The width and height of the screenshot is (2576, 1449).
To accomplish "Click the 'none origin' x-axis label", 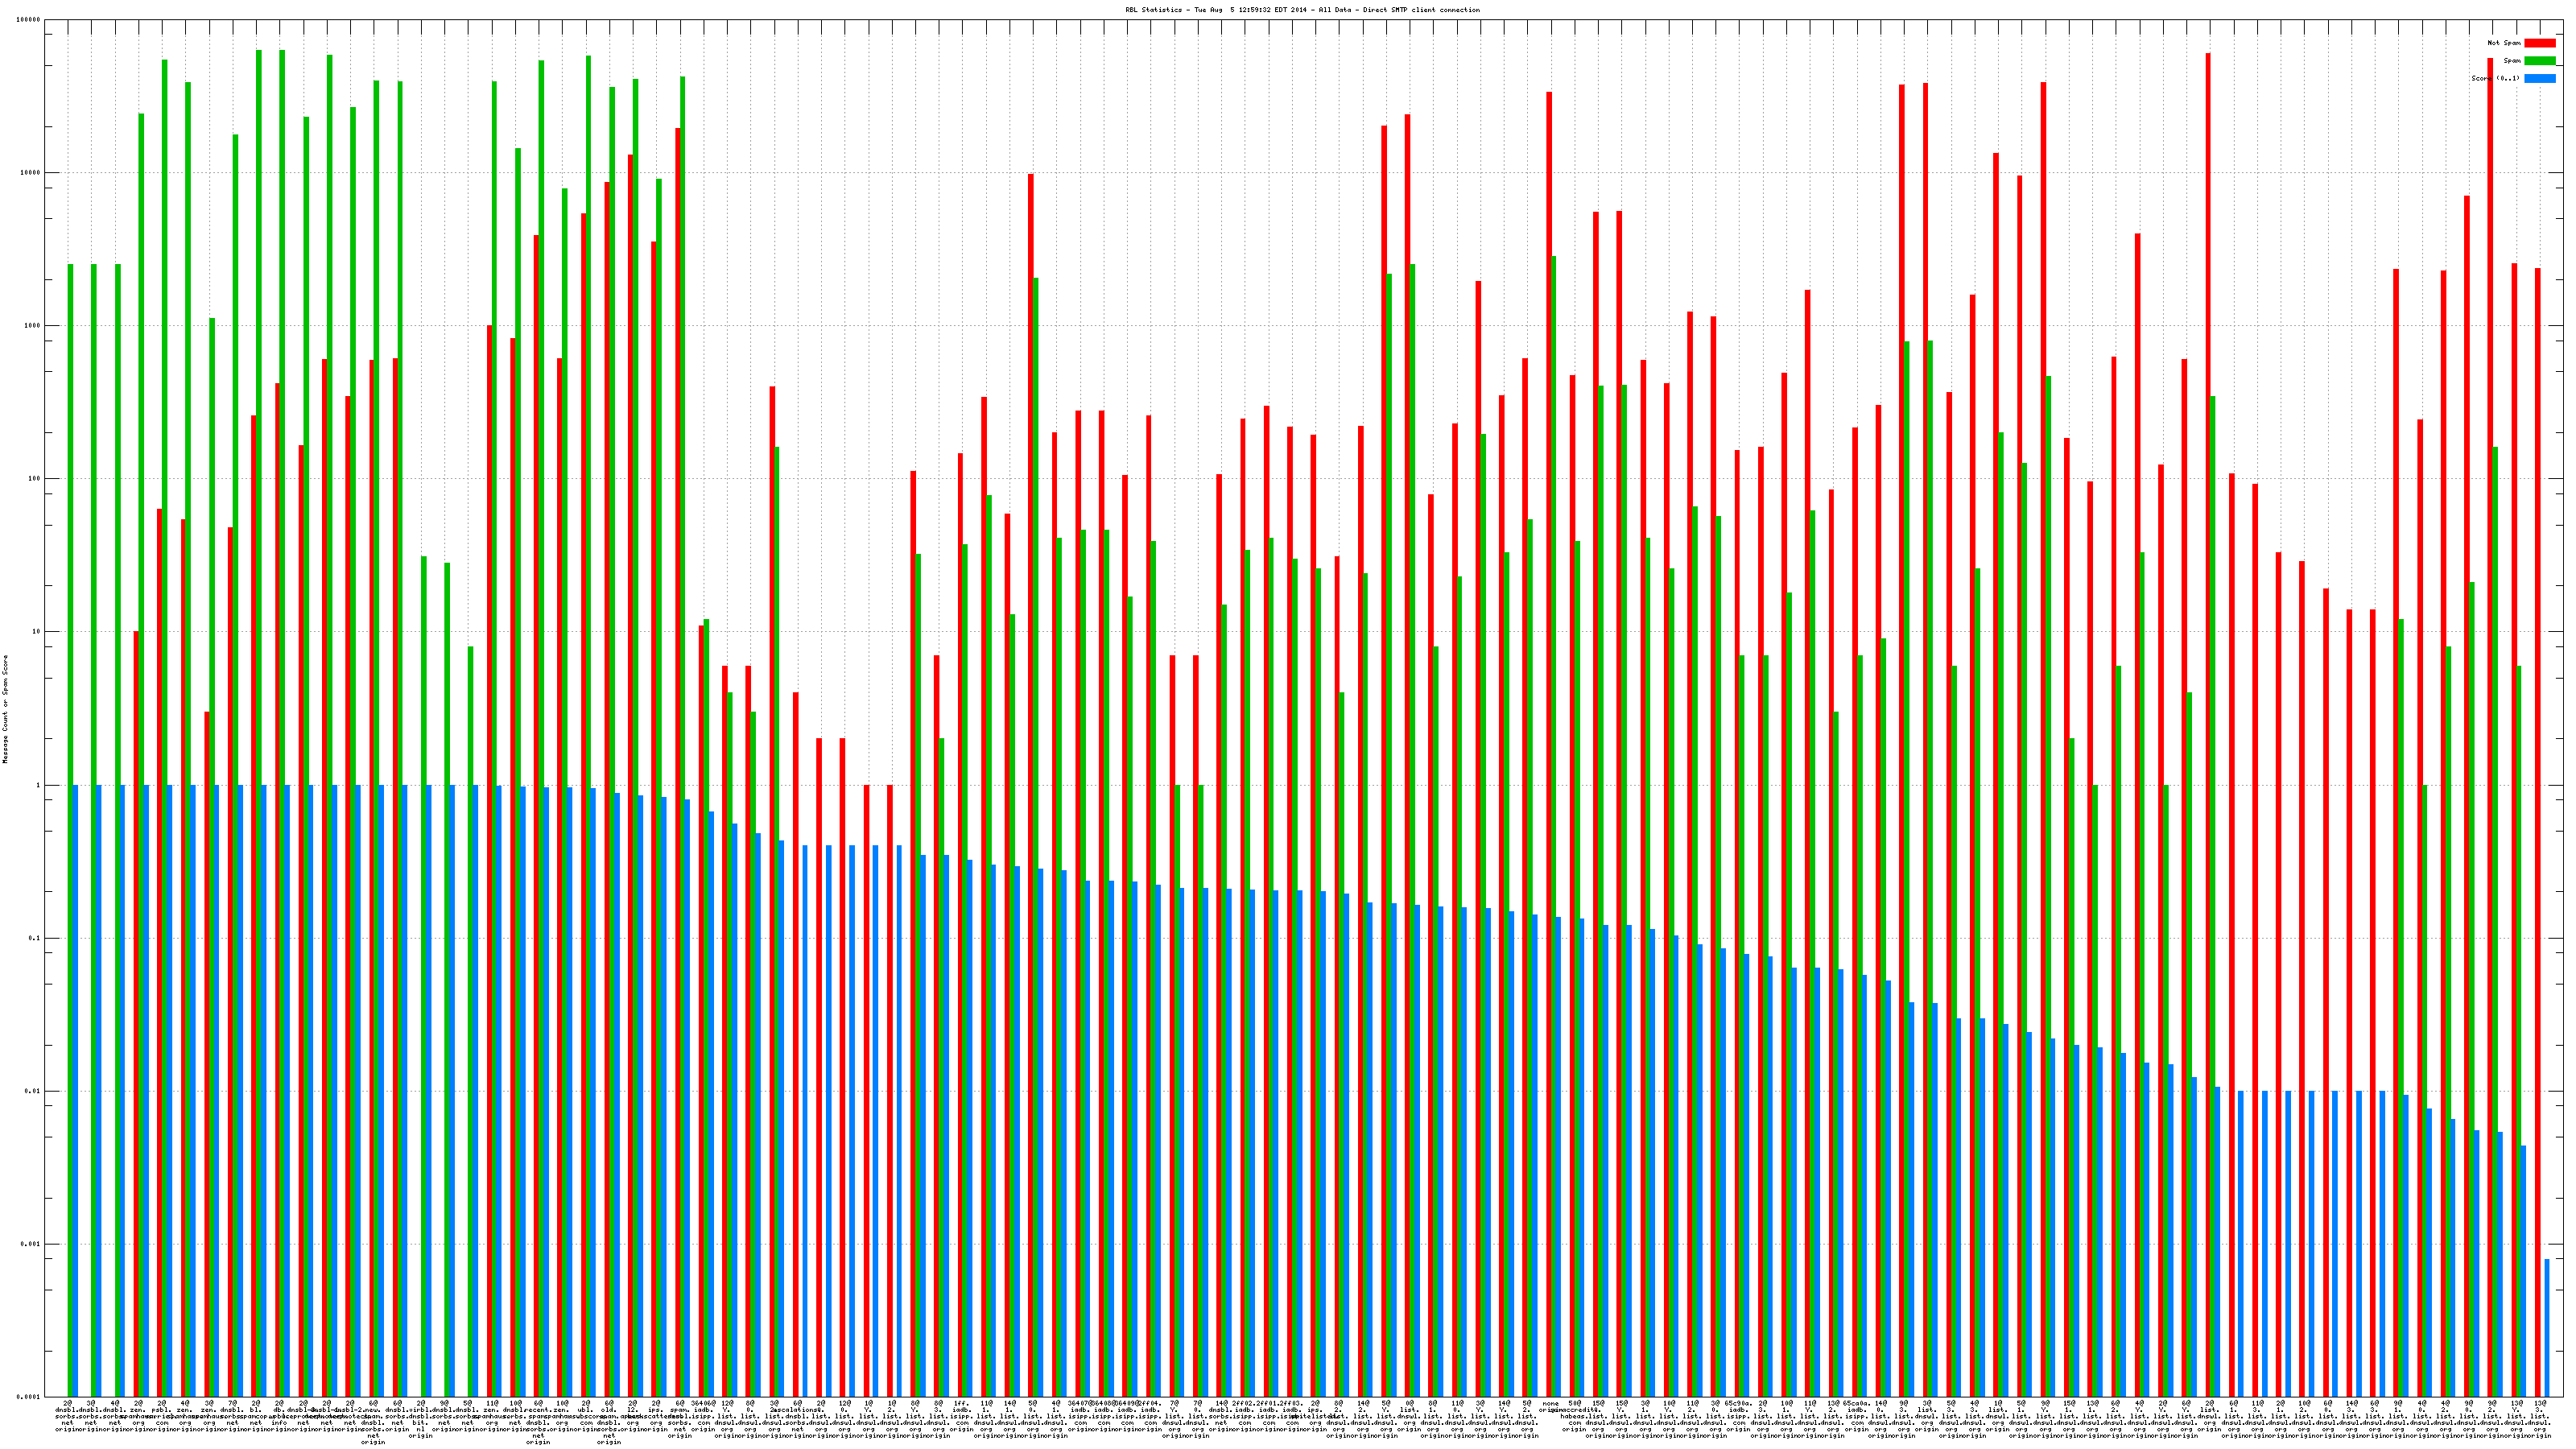I will pos(1550,1406).
